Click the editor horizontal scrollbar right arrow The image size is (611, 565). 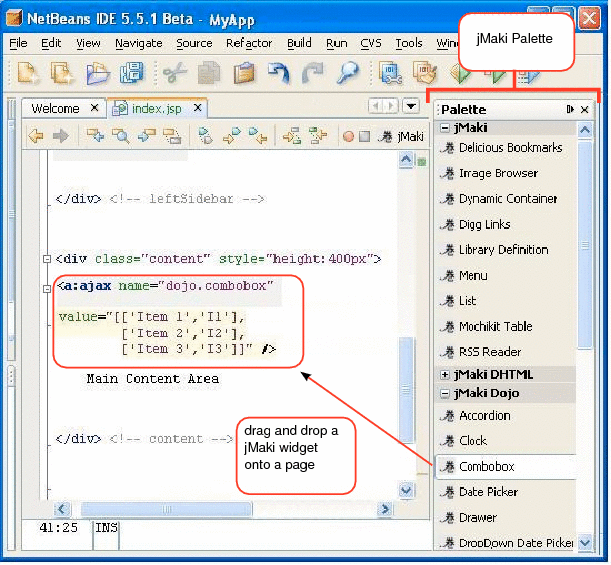[385, 509]
